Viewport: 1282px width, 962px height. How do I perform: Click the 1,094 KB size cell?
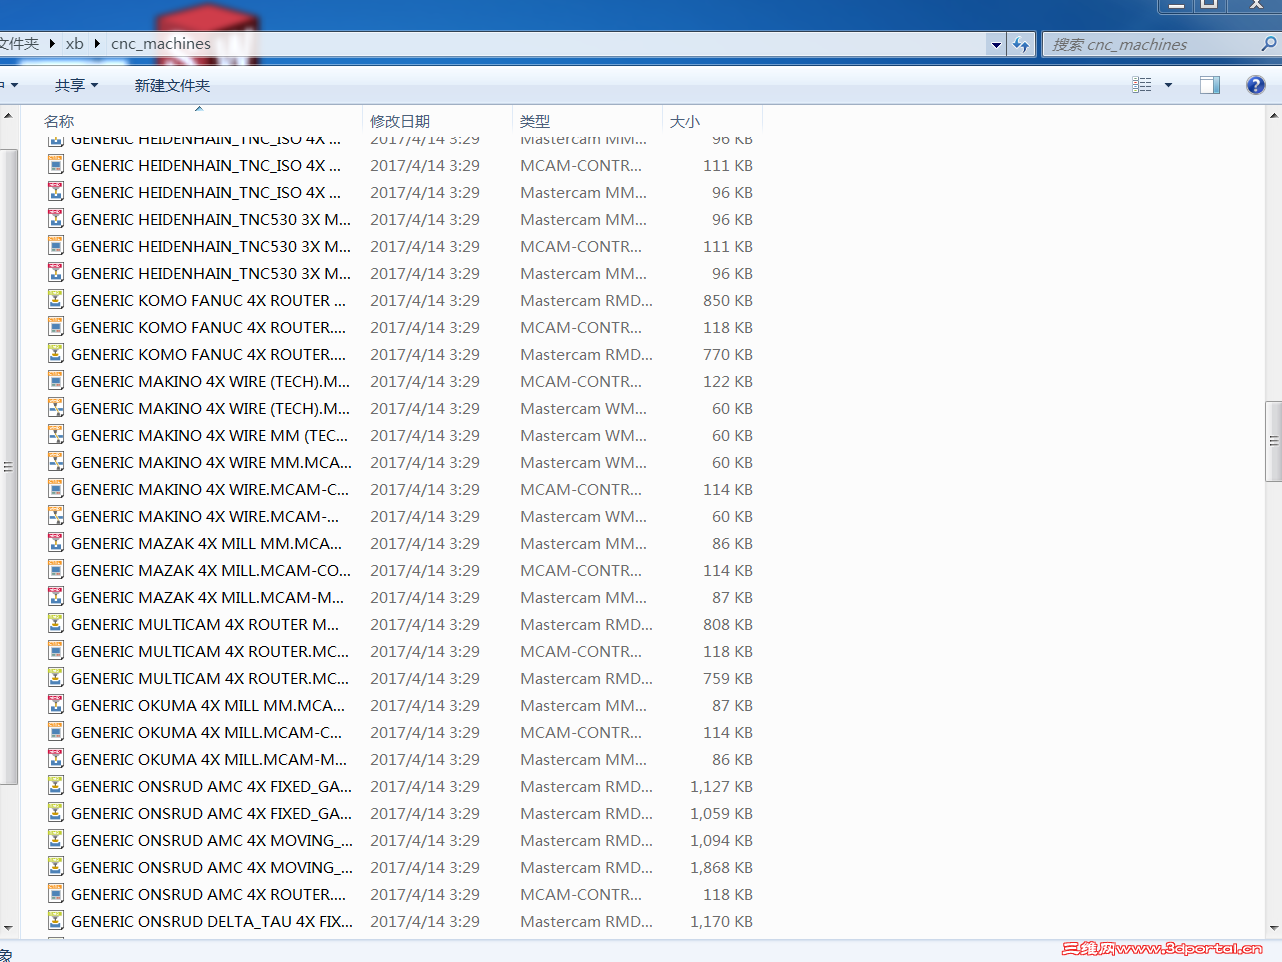click(x=721, y=840)
